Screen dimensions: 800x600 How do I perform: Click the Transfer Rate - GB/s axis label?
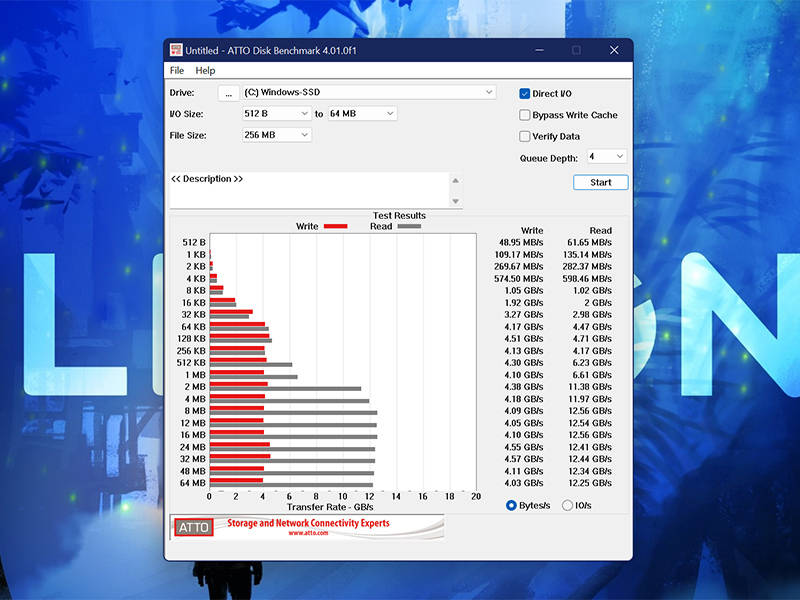coord(330,507)
